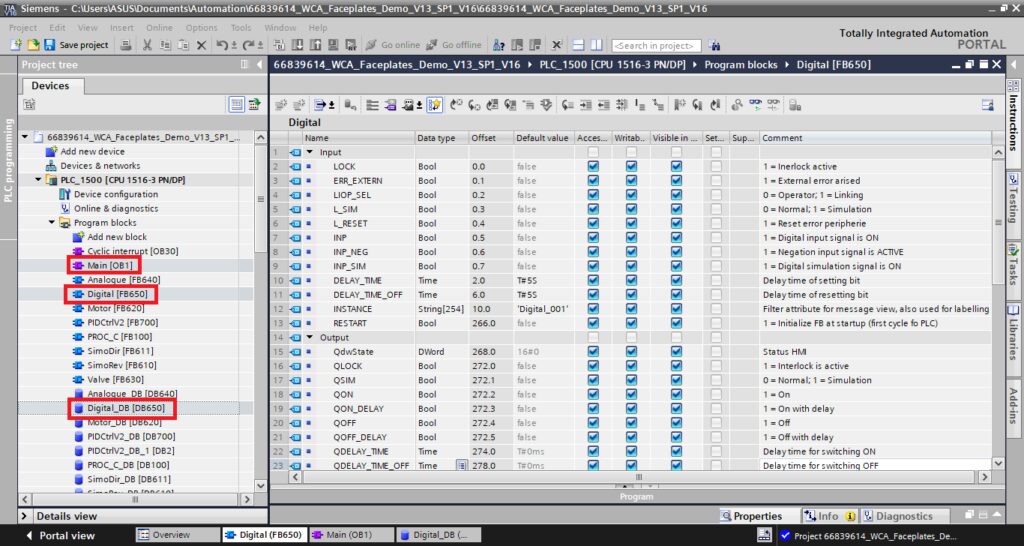Toggle Accessible checkbox for QOFF row
This screenshot has width=1024, height=546.
592,423
